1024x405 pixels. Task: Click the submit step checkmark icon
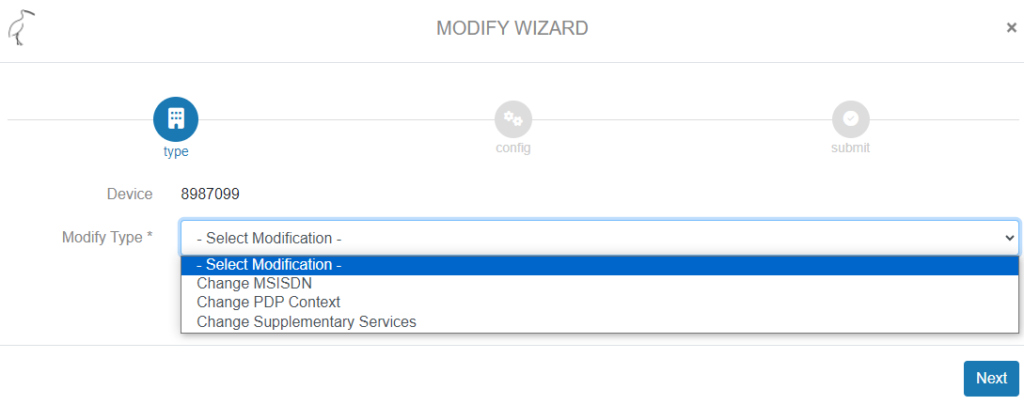coord(850,119)
